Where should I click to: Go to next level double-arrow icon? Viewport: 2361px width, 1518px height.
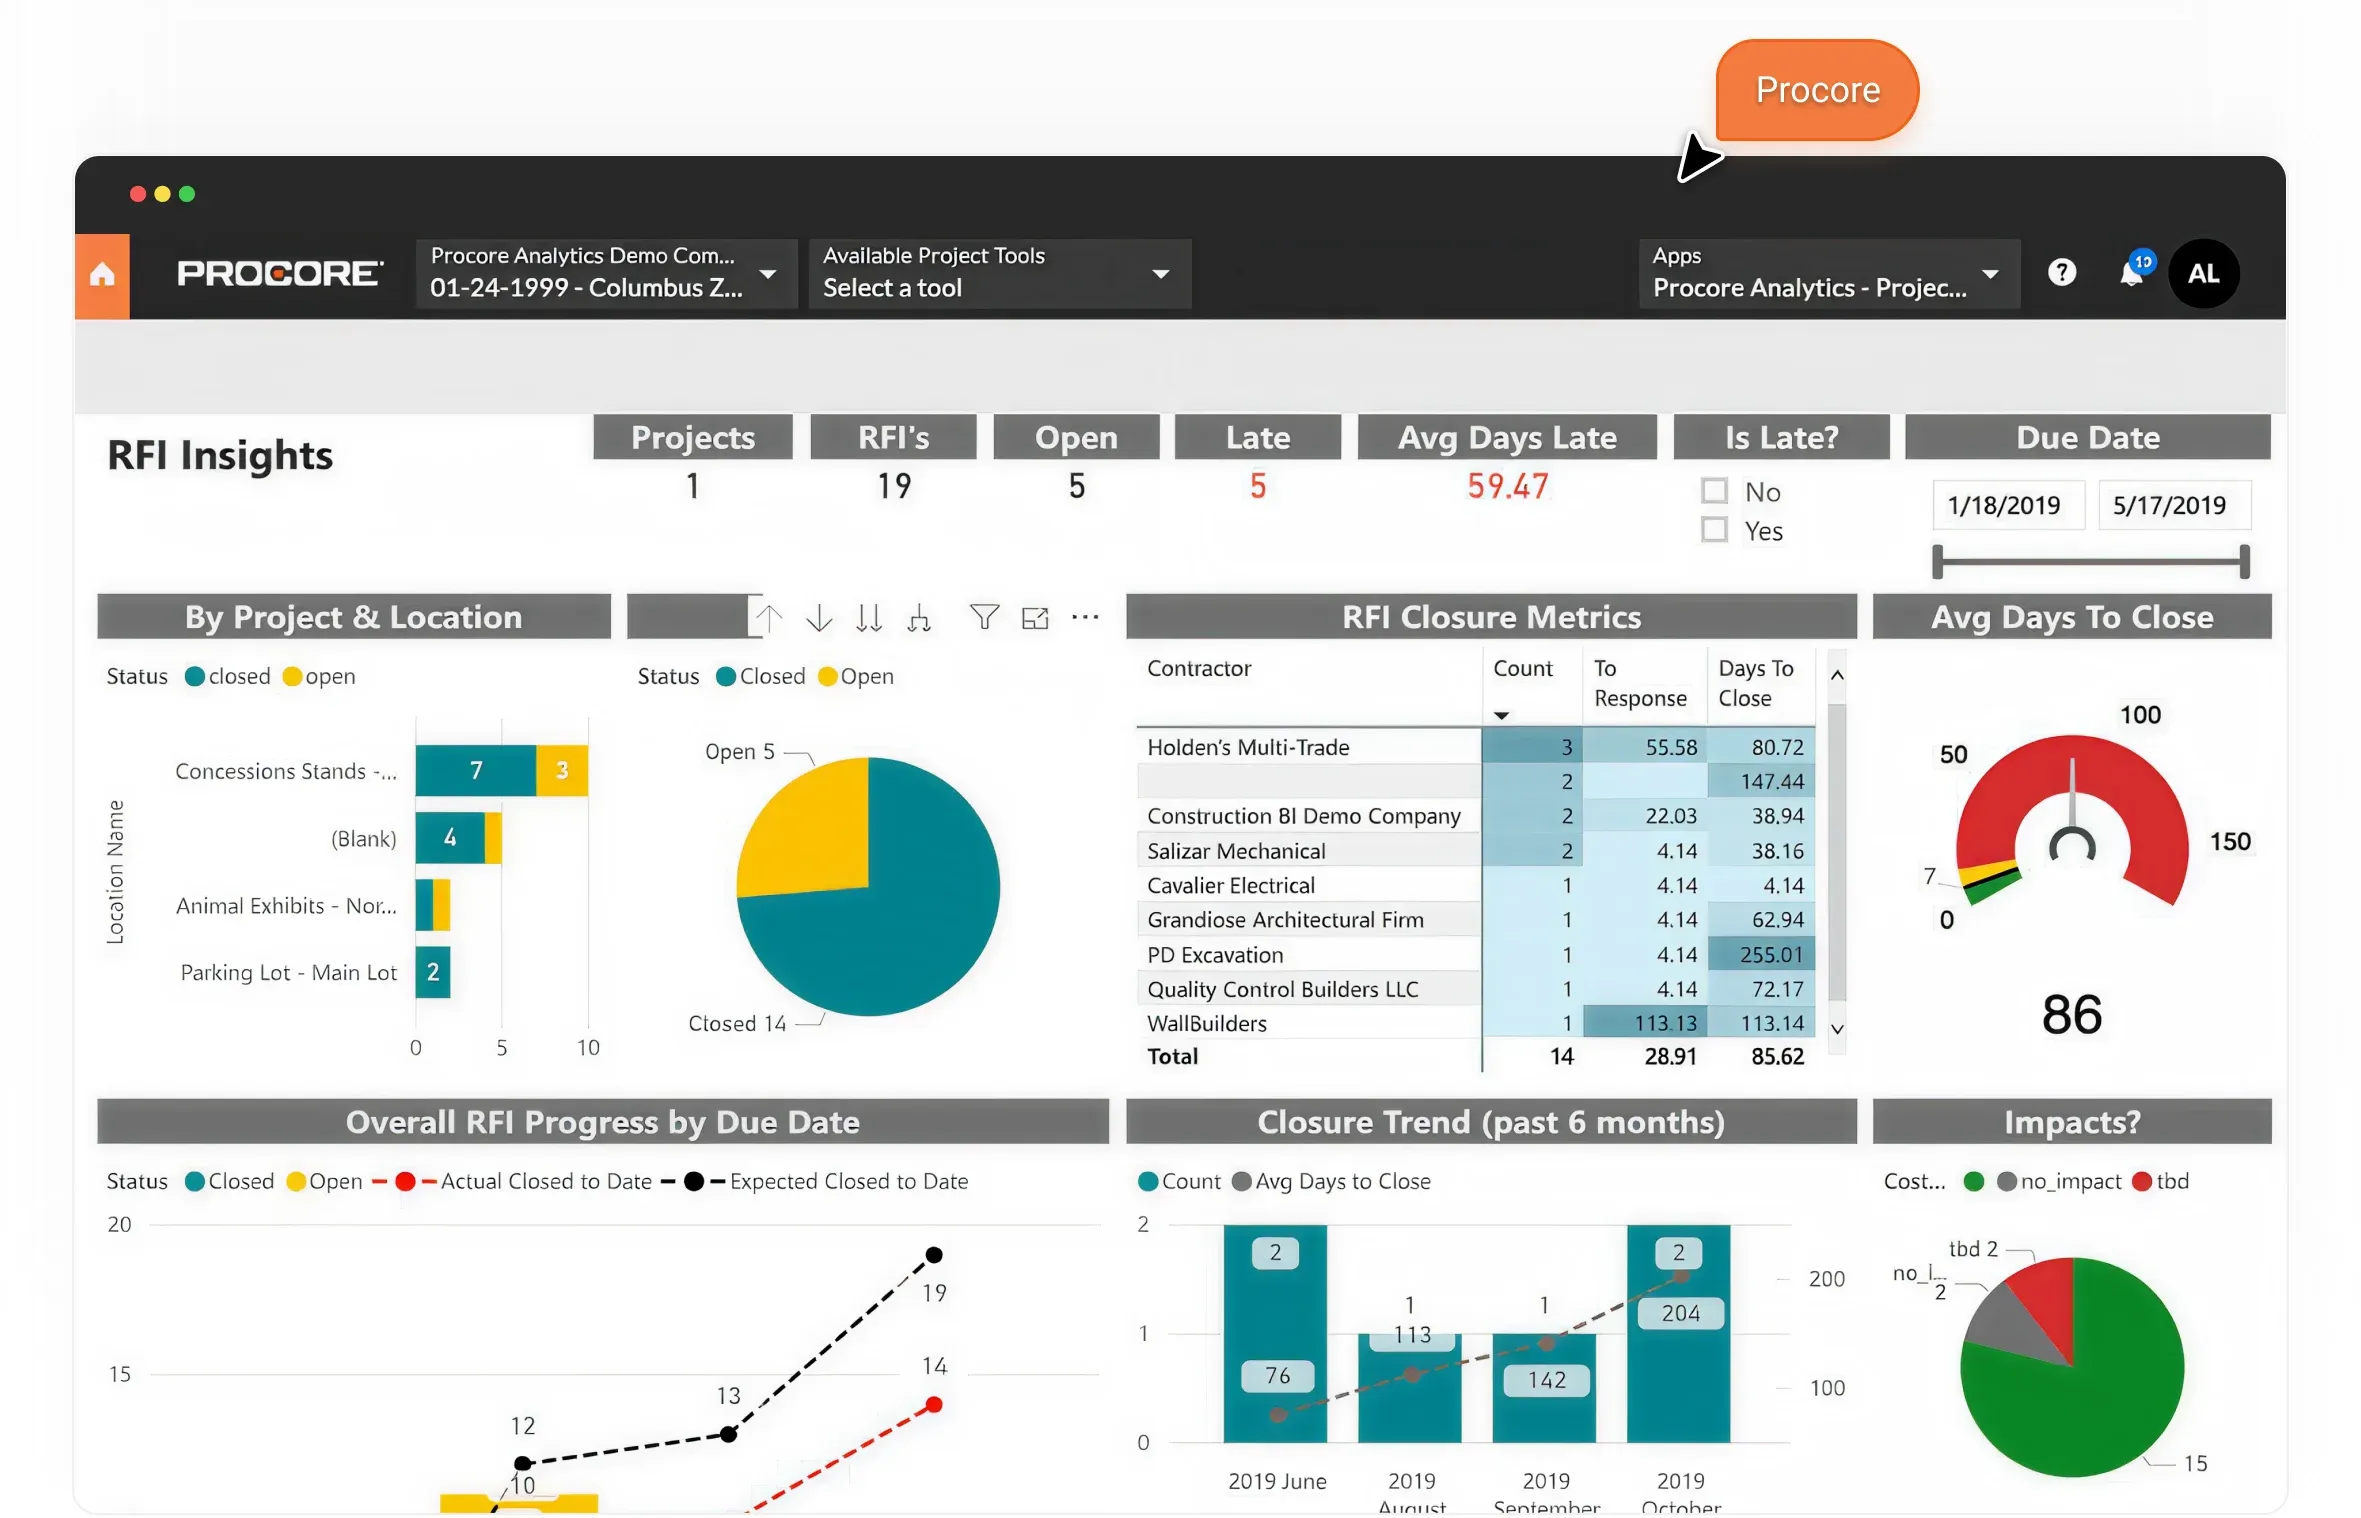coord(869,618)
